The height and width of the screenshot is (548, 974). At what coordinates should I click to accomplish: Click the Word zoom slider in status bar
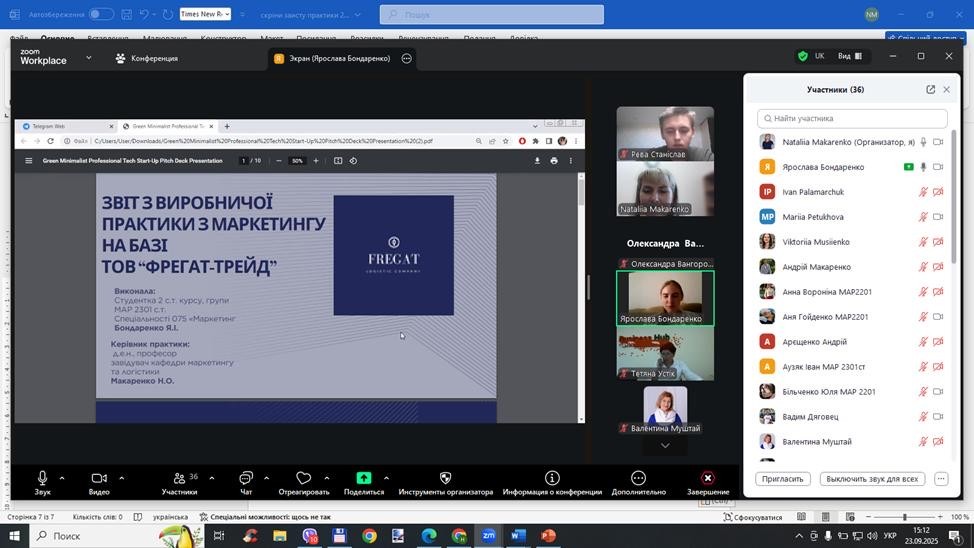904,517
